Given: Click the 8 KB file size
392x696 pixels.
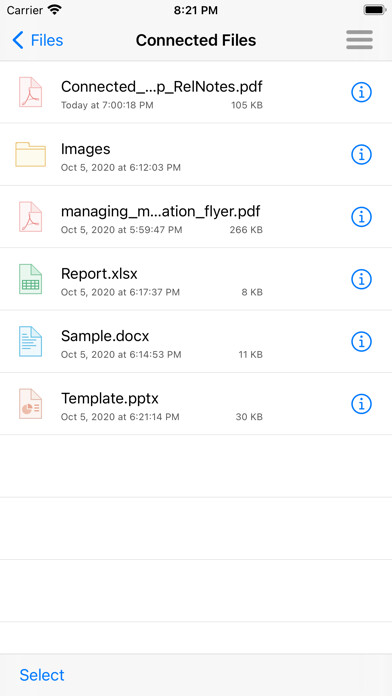Looking at the screenshot, I should [x=252, y=292].
